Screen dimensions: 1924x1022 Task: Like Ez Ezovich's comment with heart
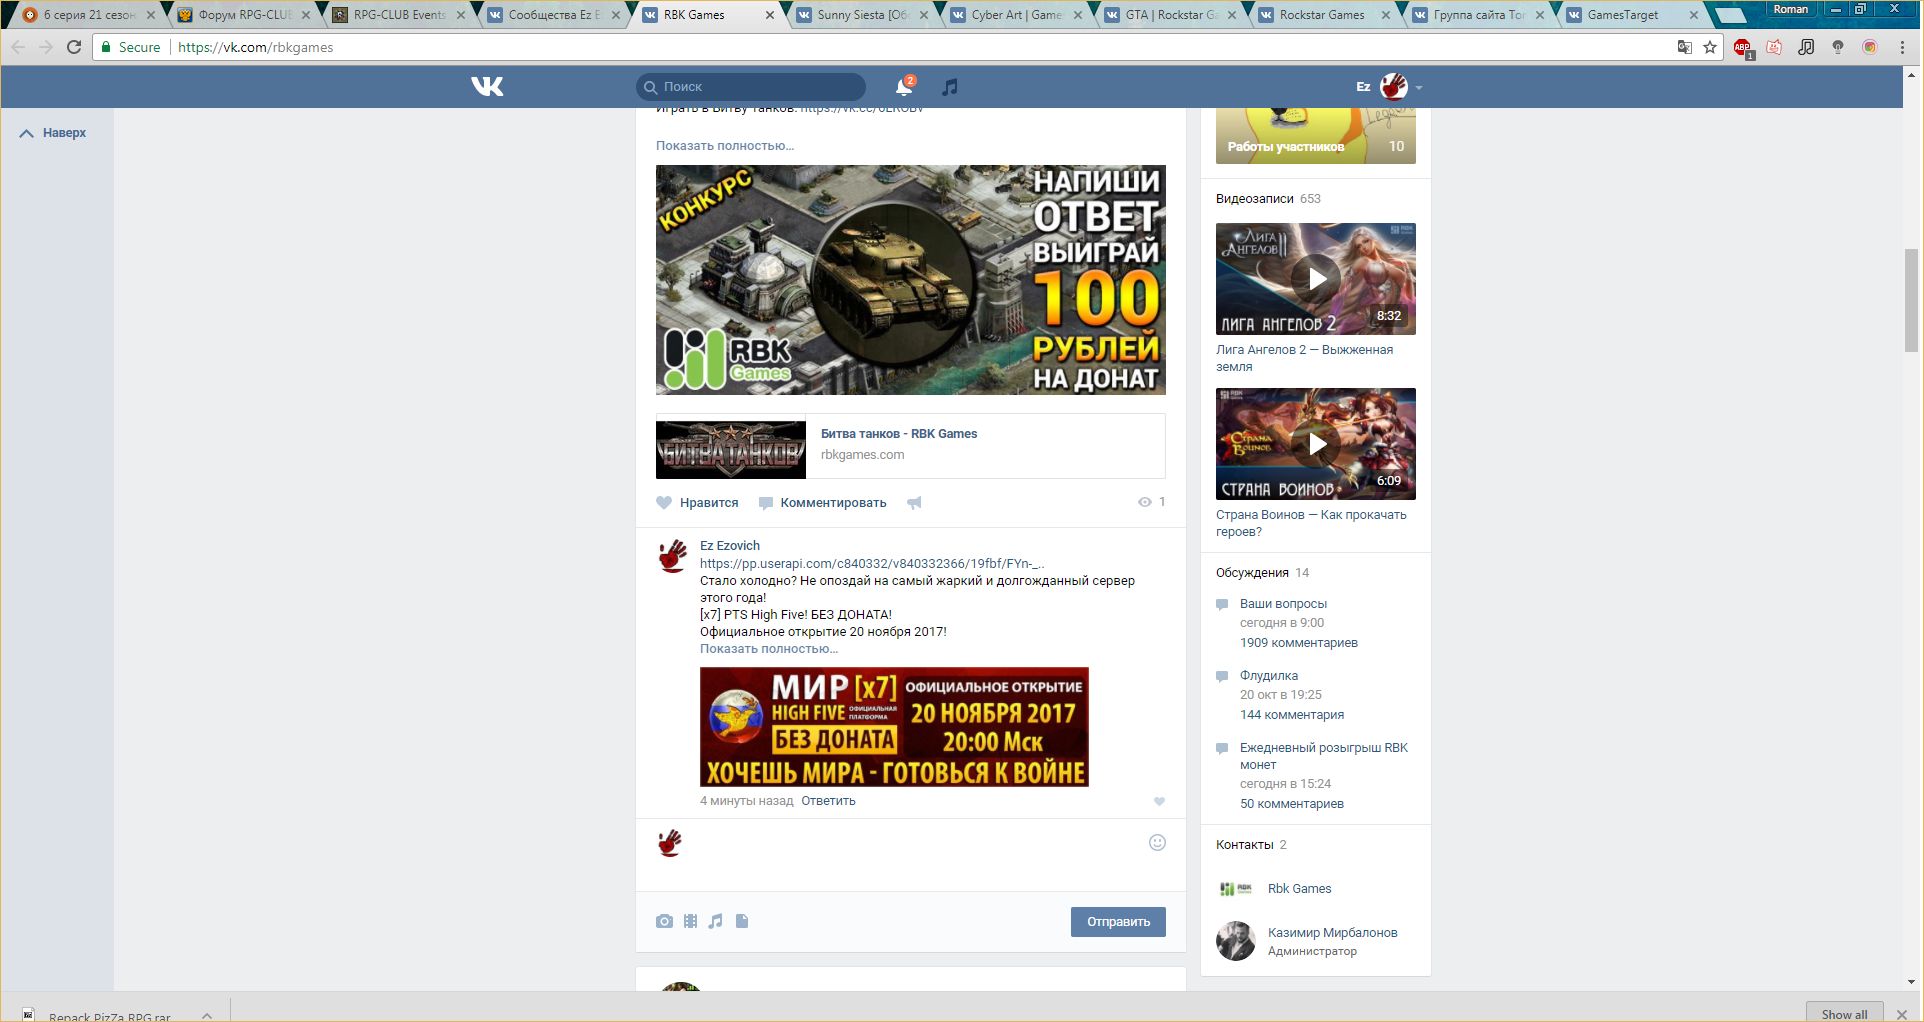tap(1159, 802)
